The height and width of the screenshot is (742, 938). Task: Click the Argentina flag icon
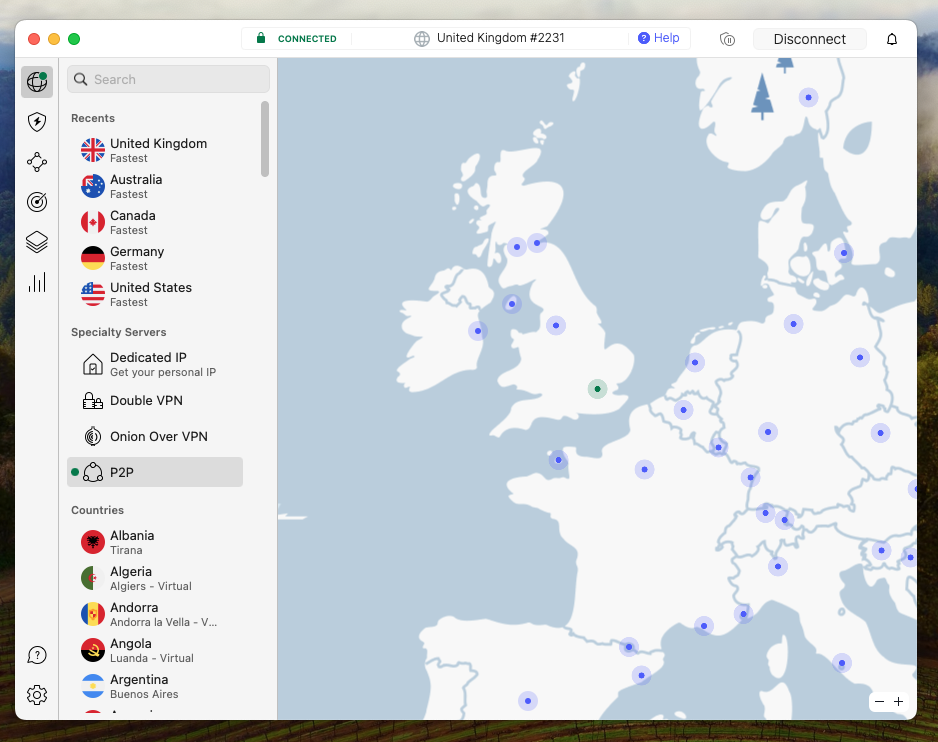[x=93, y=686]
